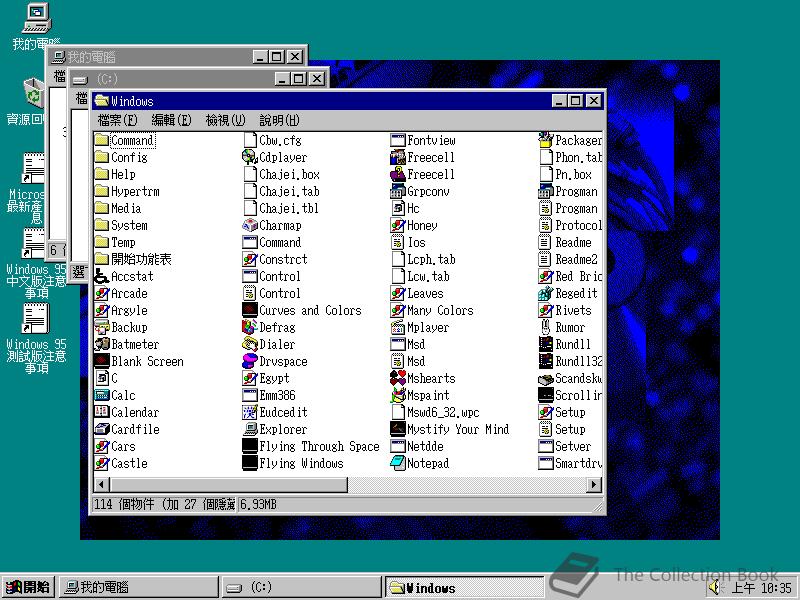Open the 說明(H) menu

(280, 120)
